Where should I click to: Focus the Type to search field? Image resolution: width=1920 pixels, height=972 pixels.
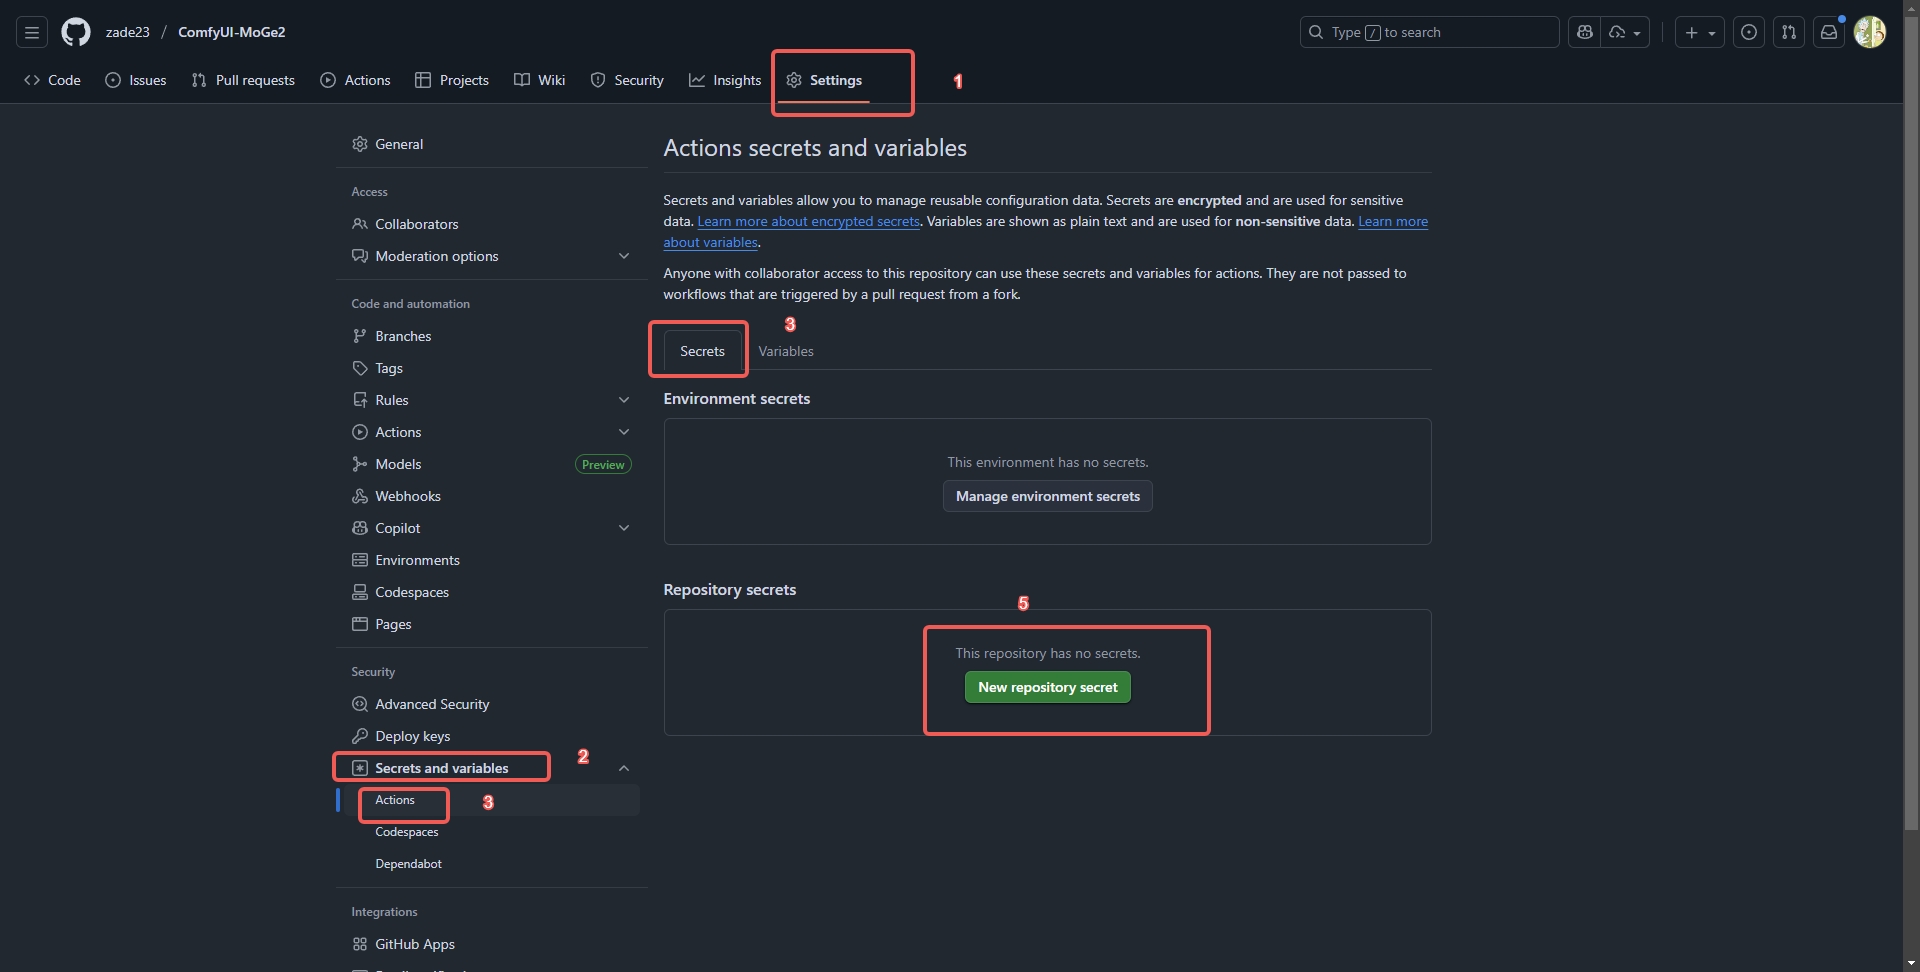(x=1429, y=32)
